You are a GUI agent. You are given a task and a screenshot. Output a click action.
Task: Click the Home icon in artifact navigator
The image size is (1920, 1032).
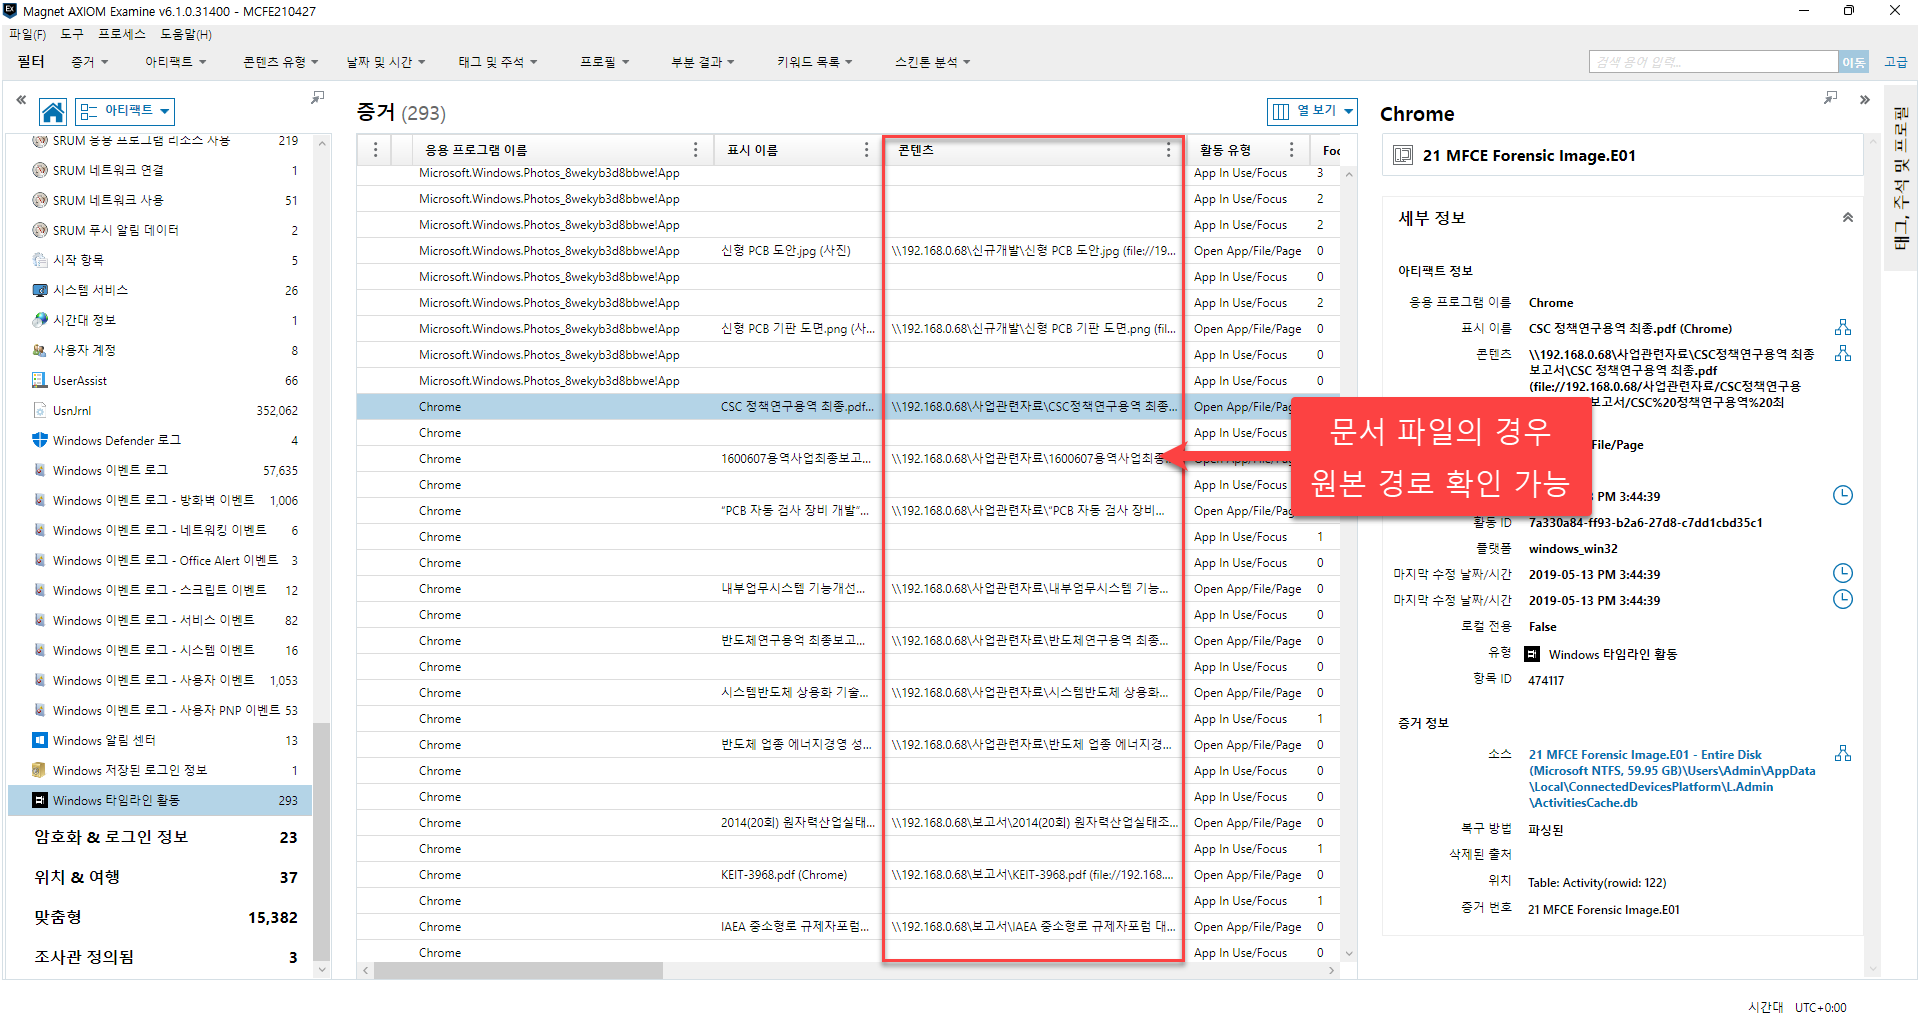pyautogui.click(x=53, y=111)
